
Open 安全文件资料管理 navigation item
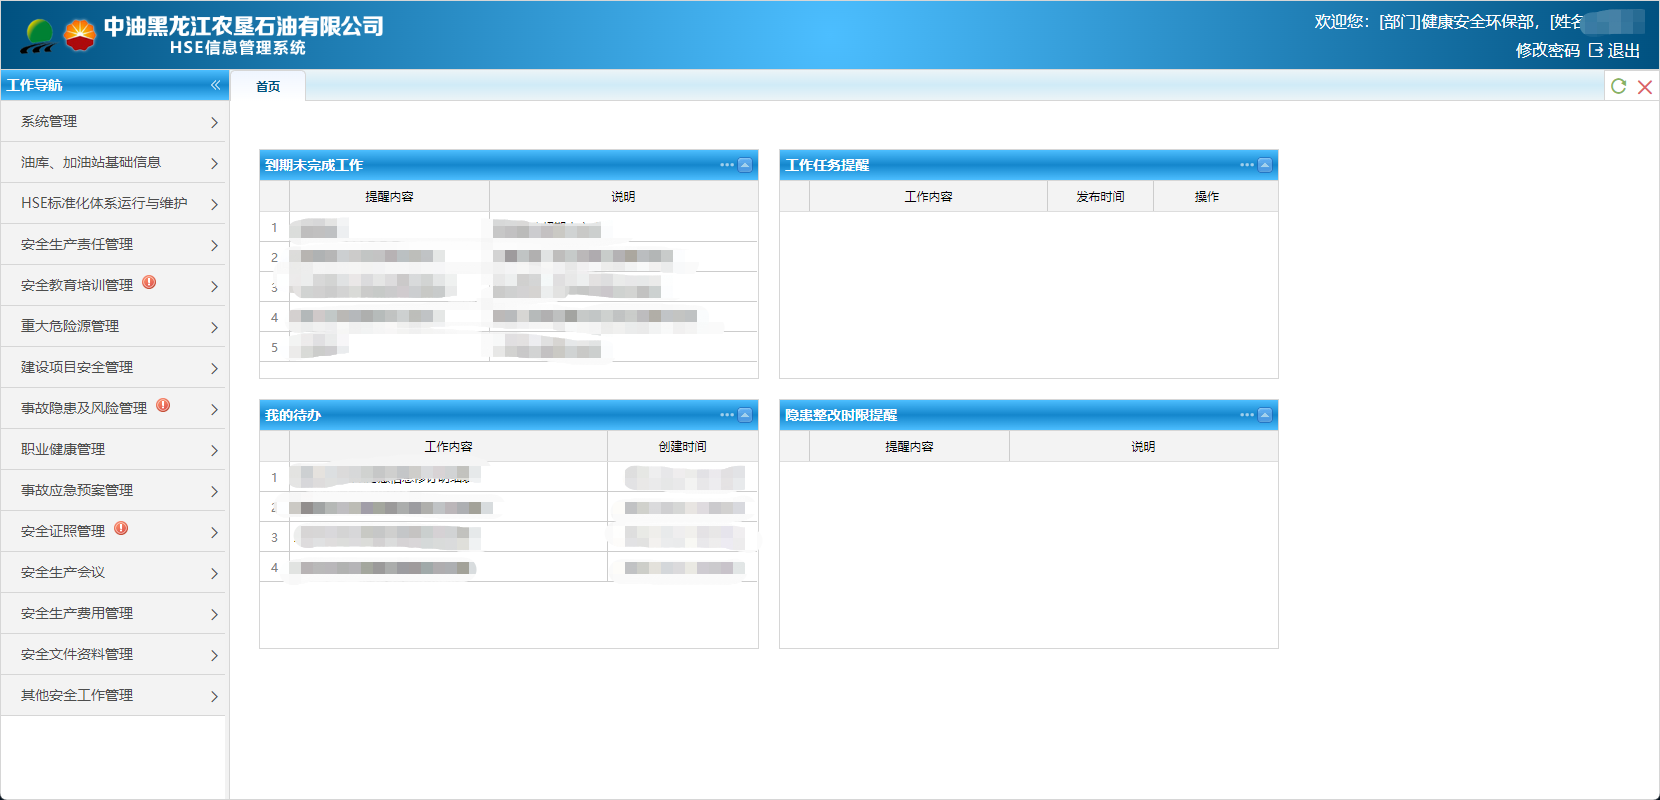tap(113, 654)
